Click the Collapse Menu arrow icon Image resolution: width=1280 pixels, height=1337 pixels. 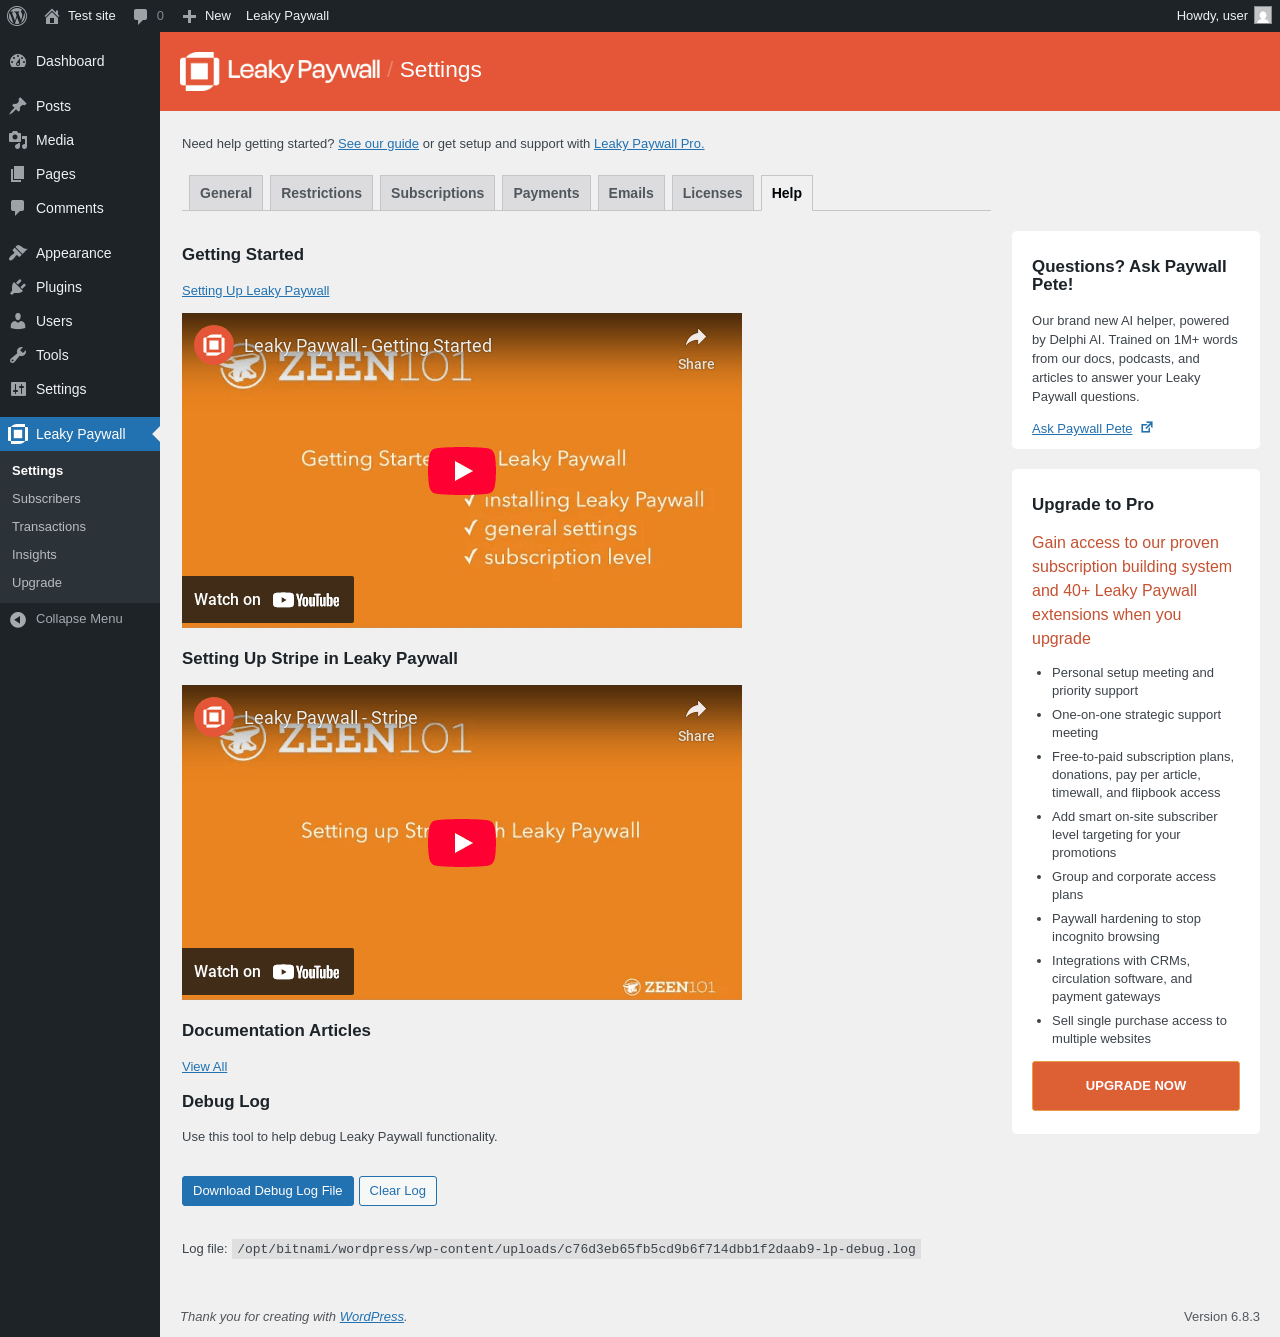pos(18,620)
